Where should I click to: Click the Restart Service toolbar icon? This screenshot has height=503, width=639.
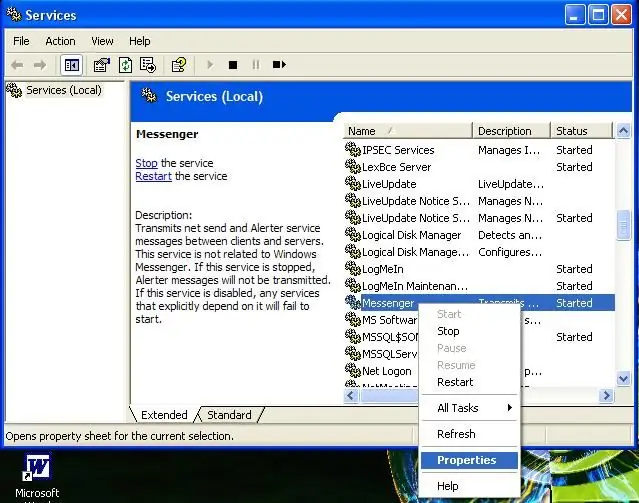tap(279, 65)
